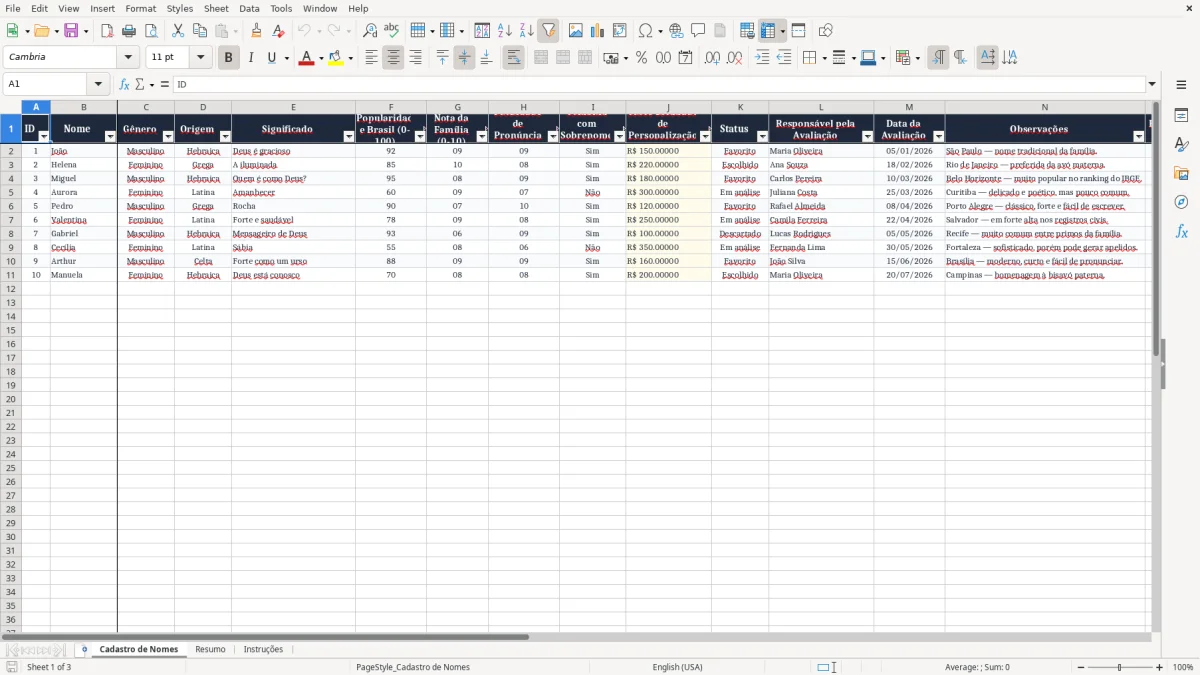Sort ascending A to Z
1200x675 pixels.
point(504,31)
